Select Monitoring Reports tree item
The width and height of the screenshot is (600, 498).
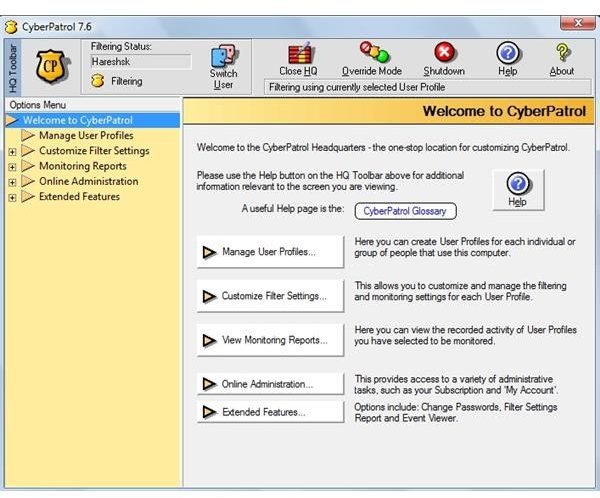point(83,166)
